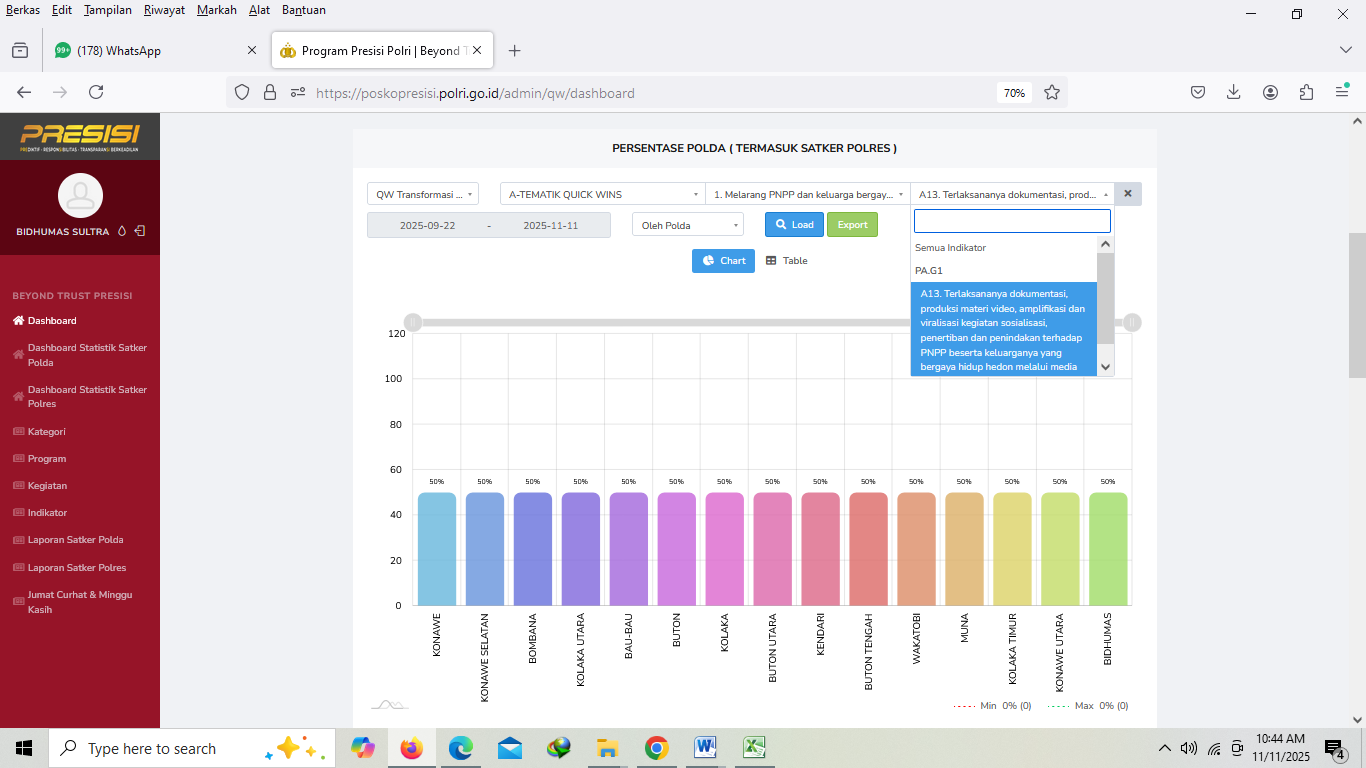Open the QW Transformasi dropdown
Image resolution: width=1366 pixels, height=768 pixels.
(423, 194)
